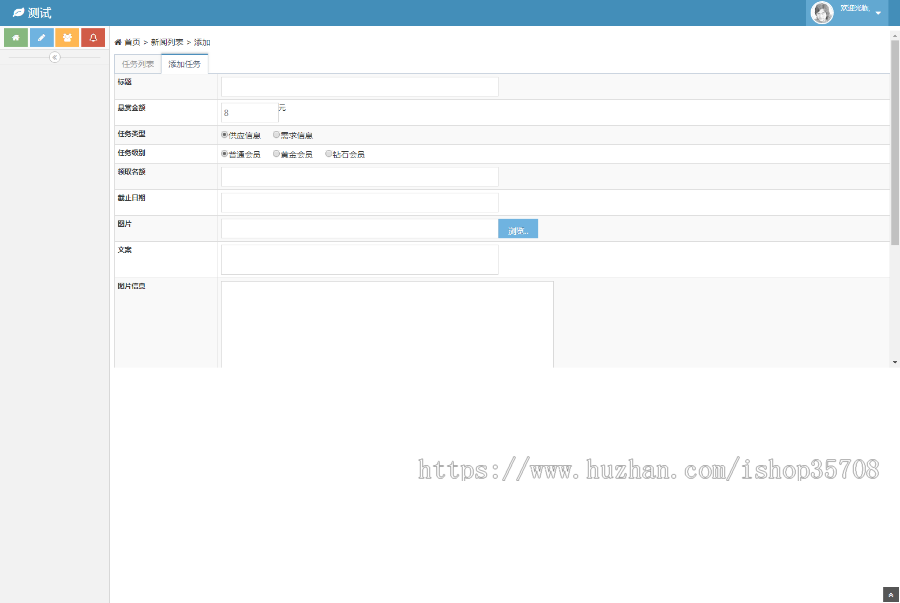Click the back-to-top arrow button

(891, 595)
